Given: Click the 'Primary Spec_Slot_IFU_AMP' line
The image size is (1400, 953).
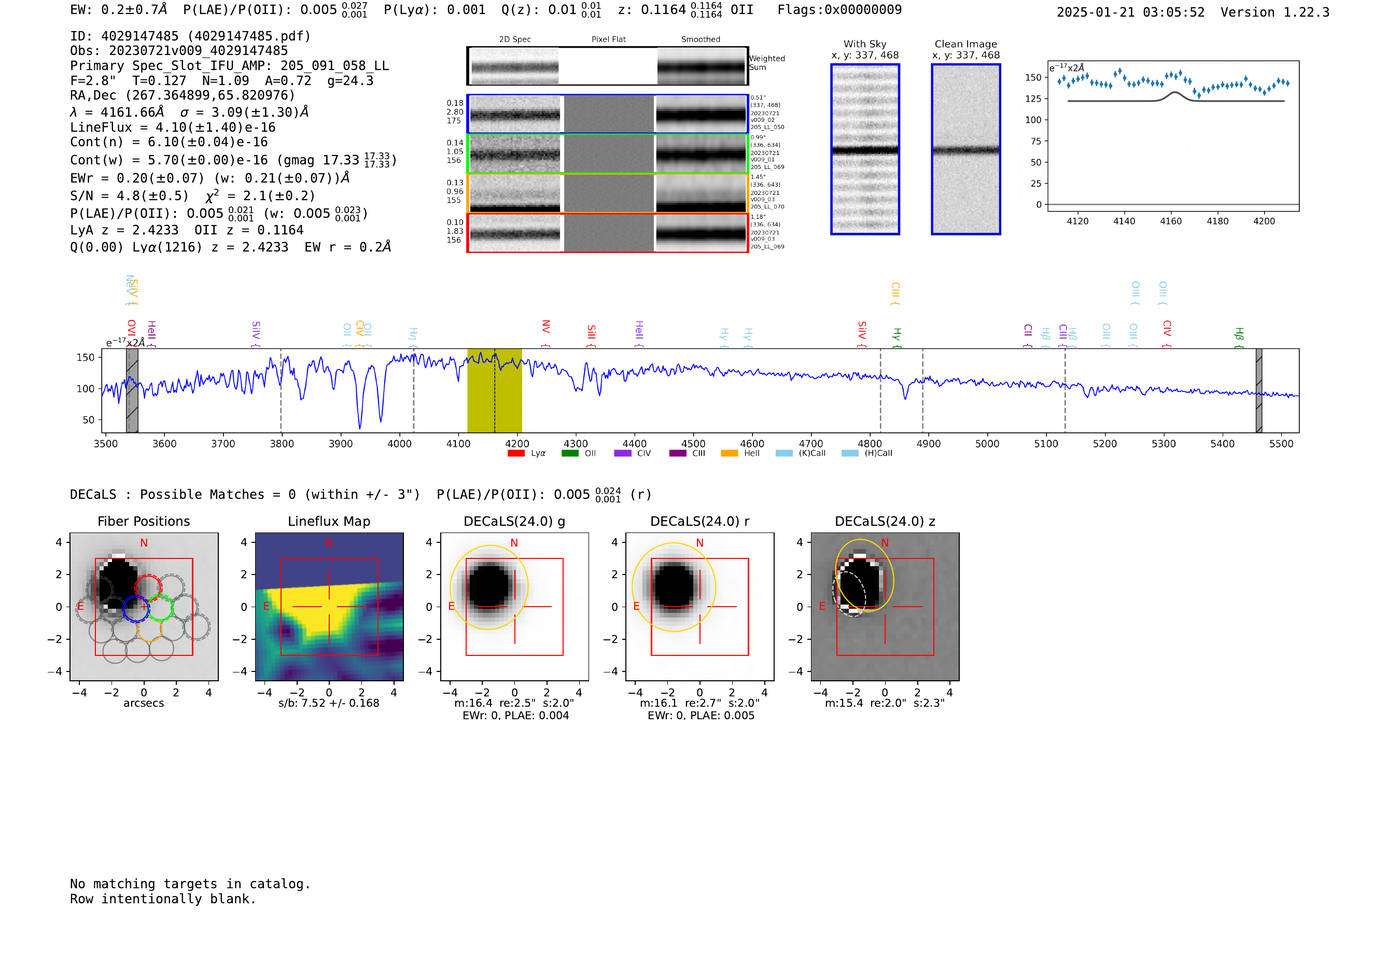Looking at the screenshot, I should point(229,65).
